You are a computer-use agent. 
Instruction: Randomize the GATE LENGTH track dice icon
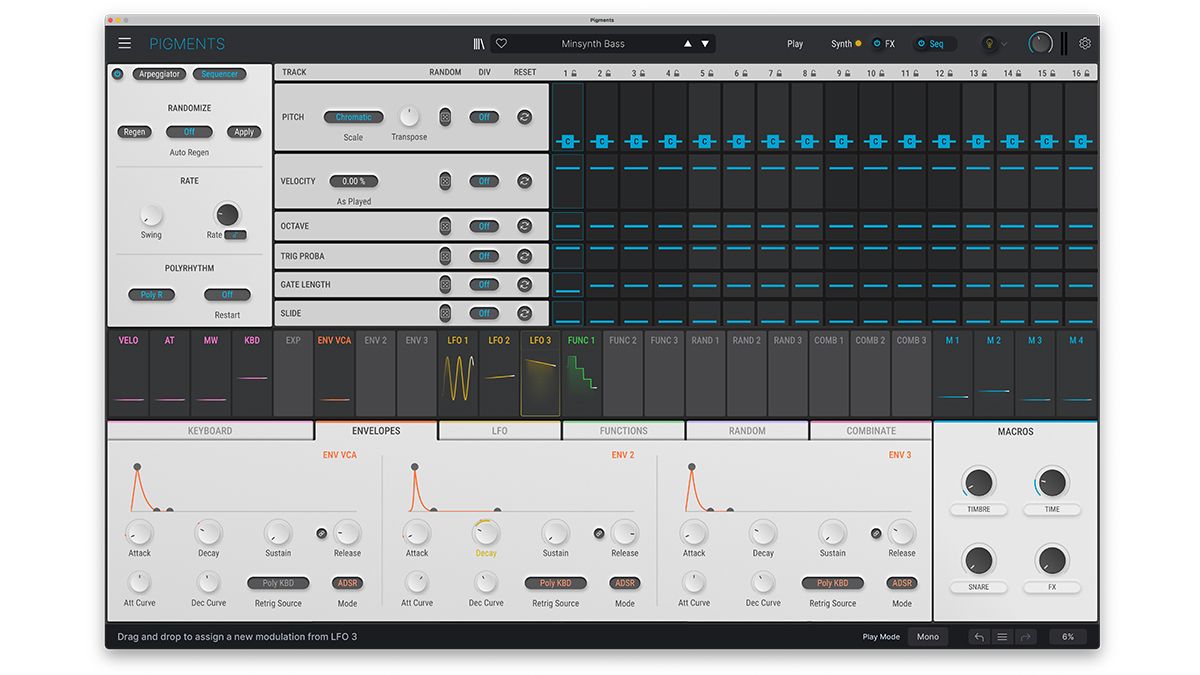point(445,284)
